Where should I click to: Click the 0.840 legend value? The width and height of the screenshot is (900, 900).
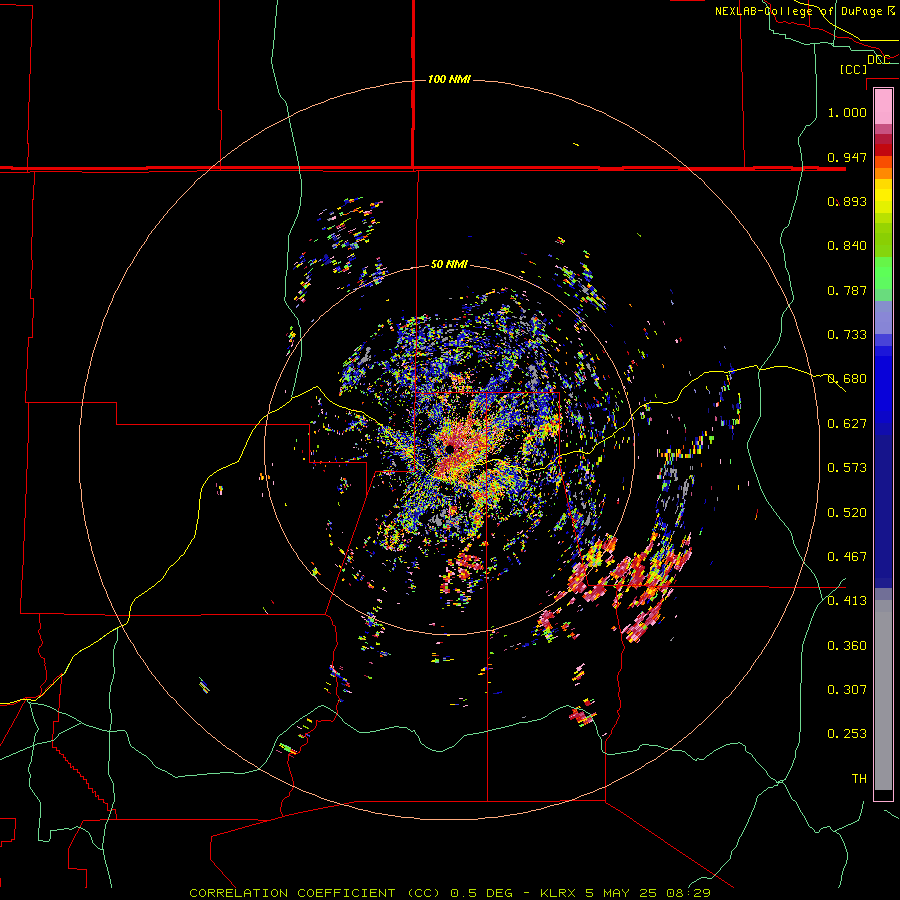[847, 246]
